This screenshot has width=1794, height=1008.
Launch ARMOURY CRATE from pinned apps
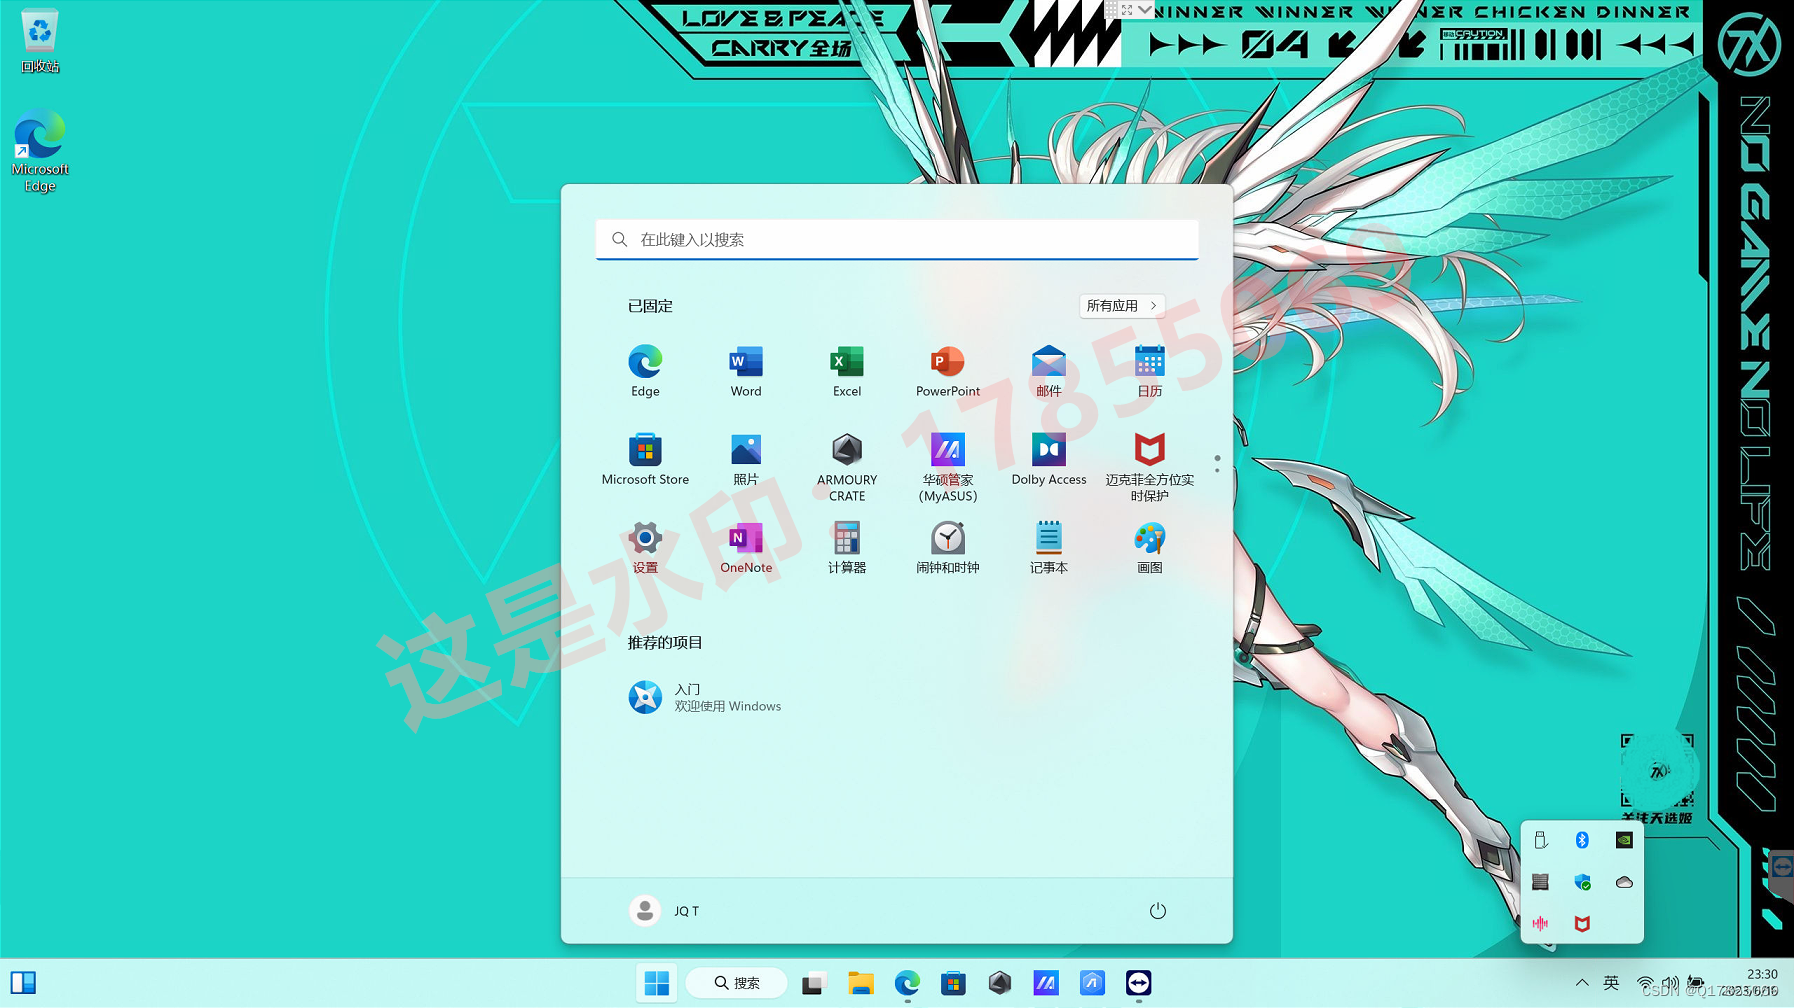click(847, 467)
